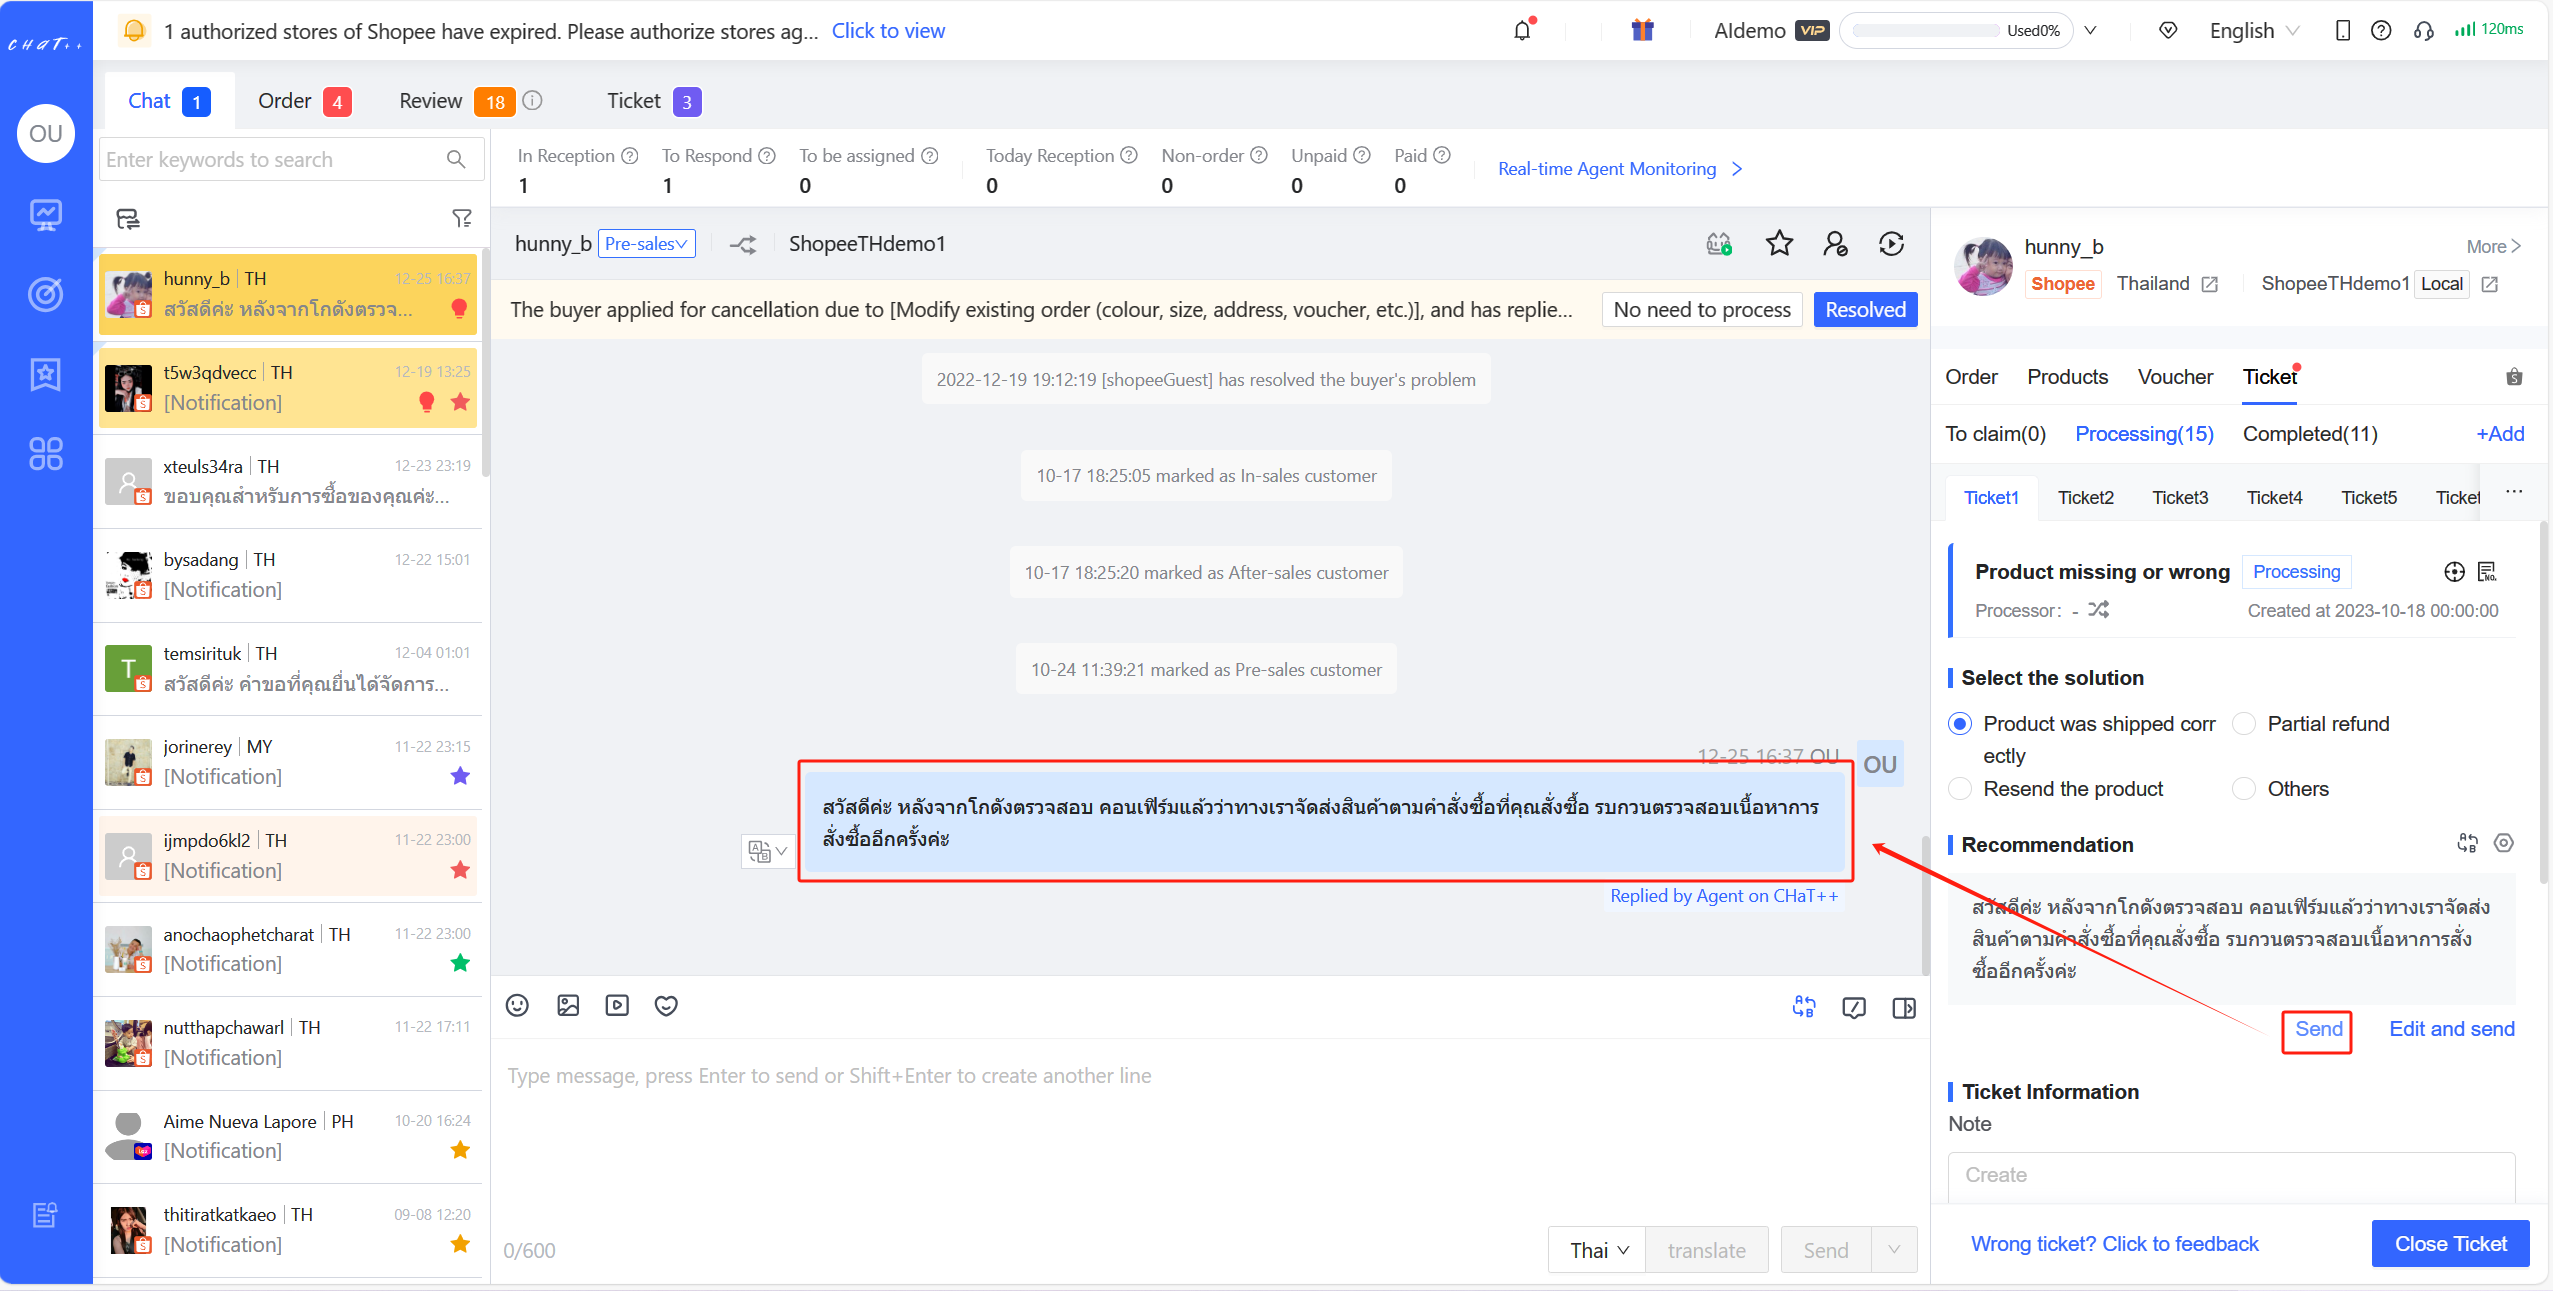This screenshot has width=2553, height=1291.
Task: Expand the Send button options arrow
Action: (1894, 1250)
